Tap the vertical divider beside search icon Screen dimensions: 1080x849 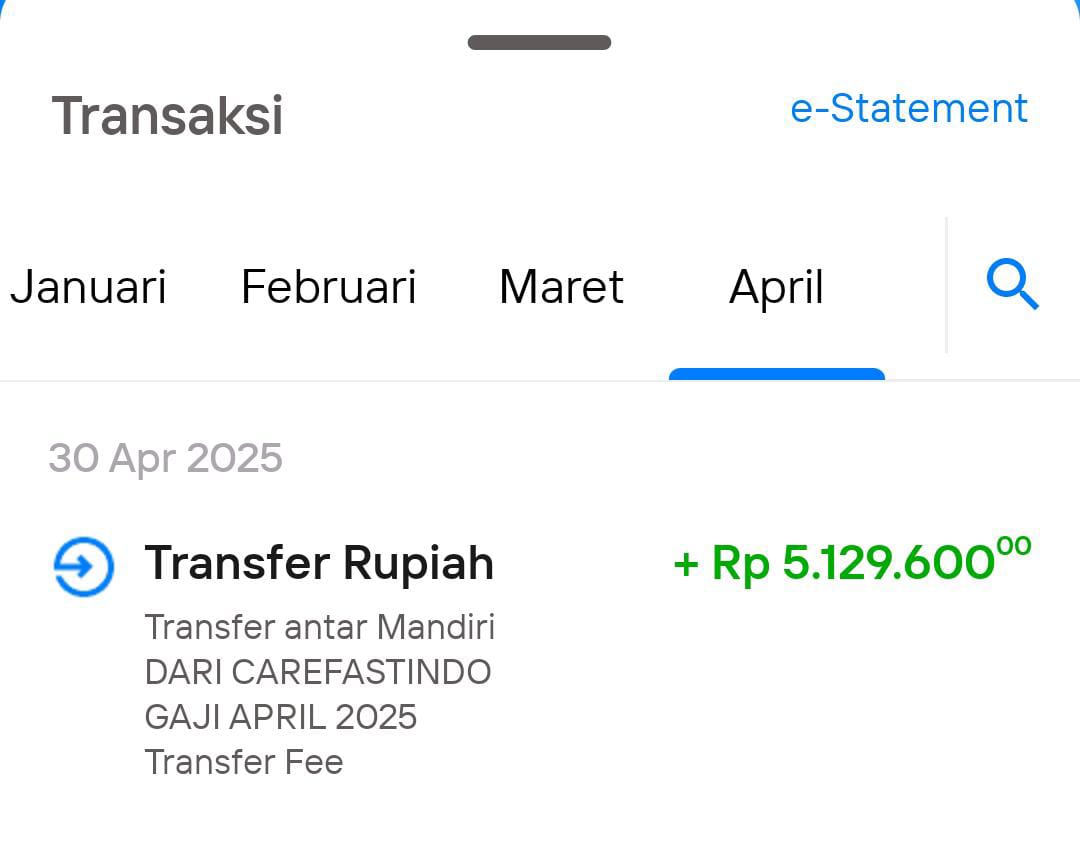[x=946, y=285]
